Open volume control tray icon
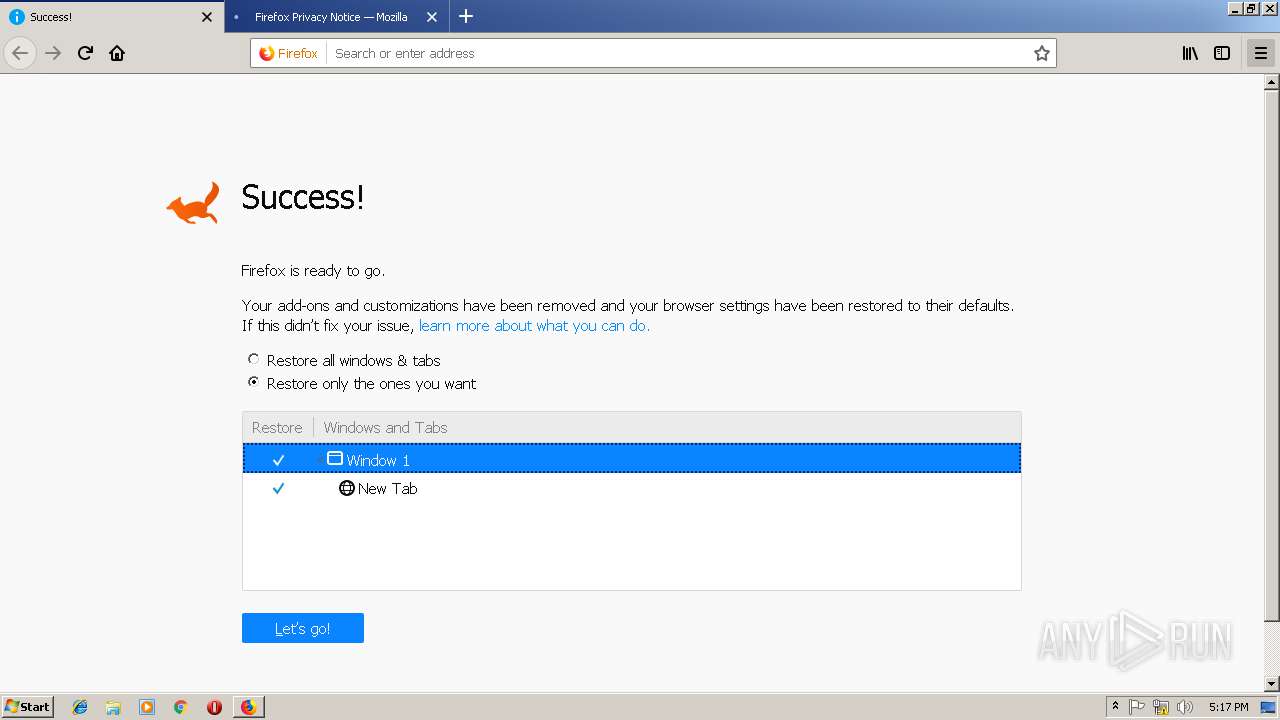This screenshot has height=720, width=1280. 1185,707
